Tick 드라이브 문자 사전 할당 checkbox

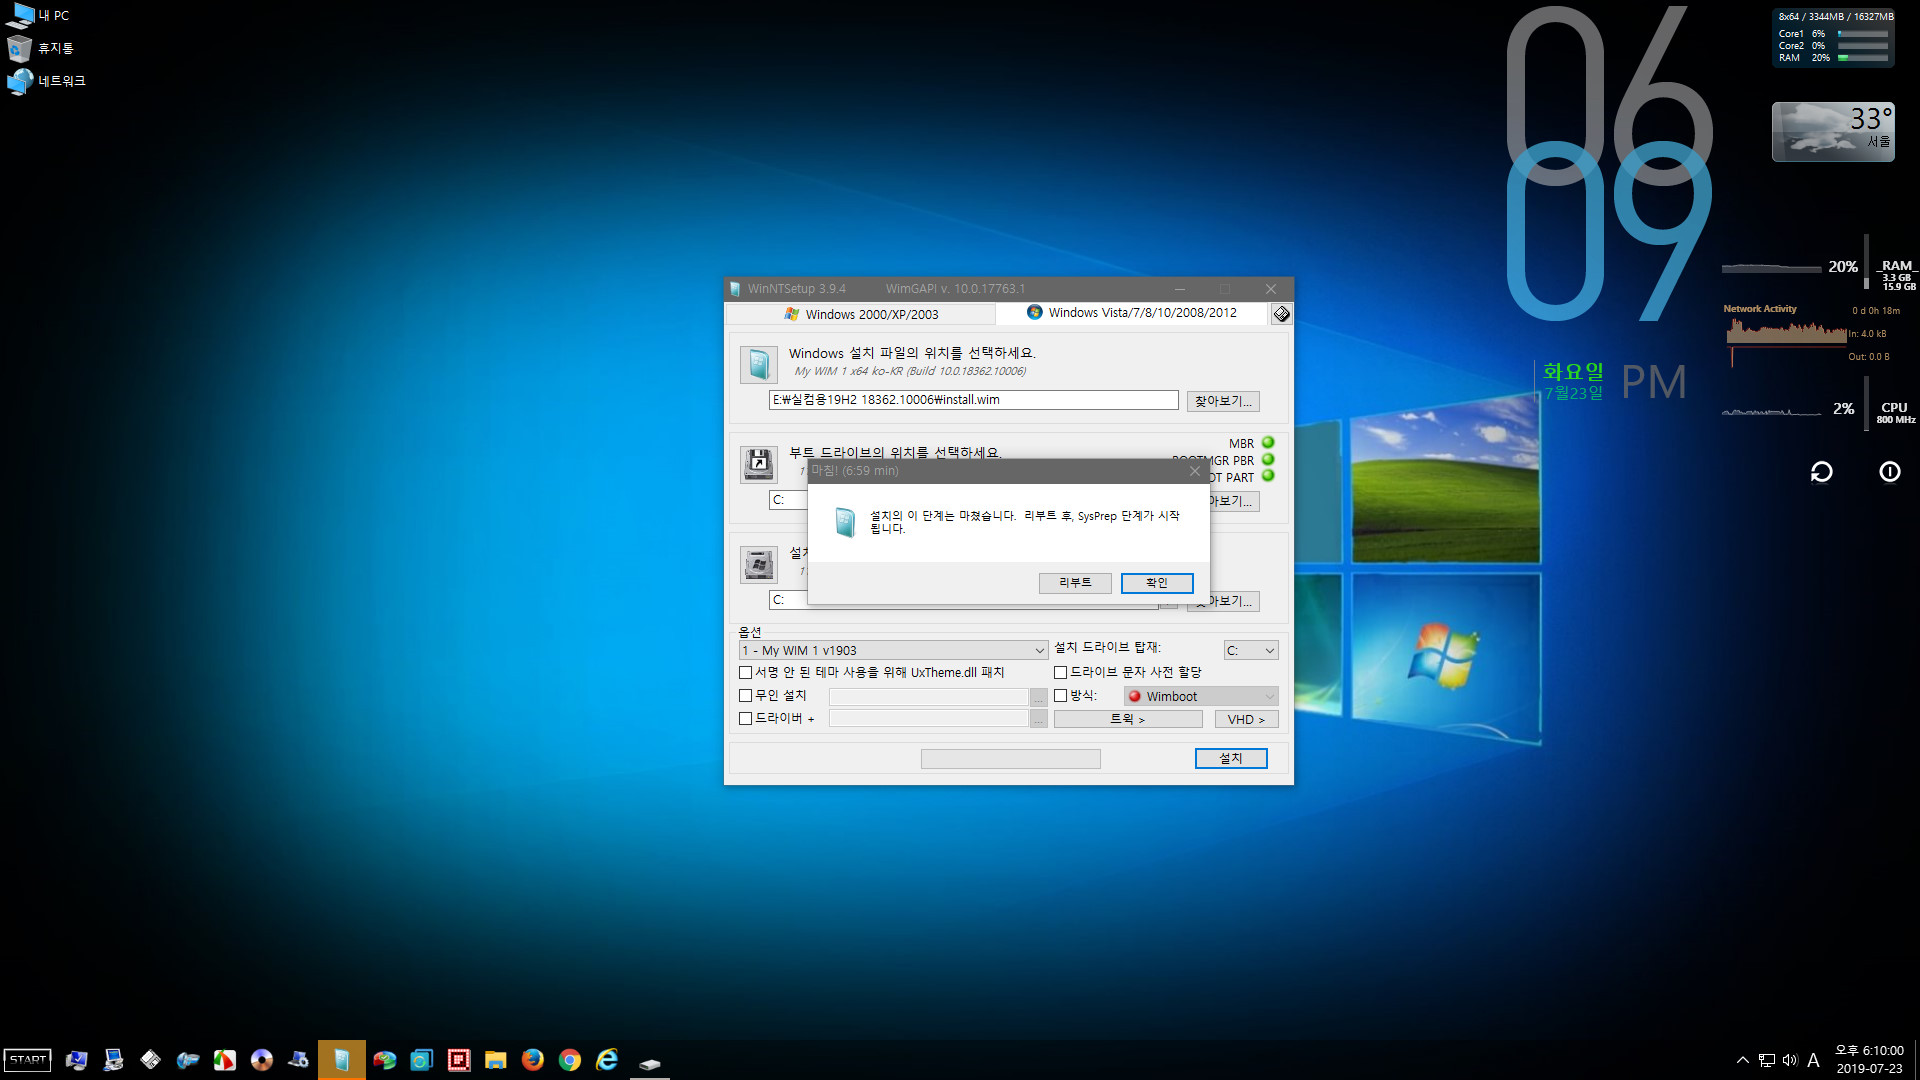pyautogui.click(x=1061, y=673)
